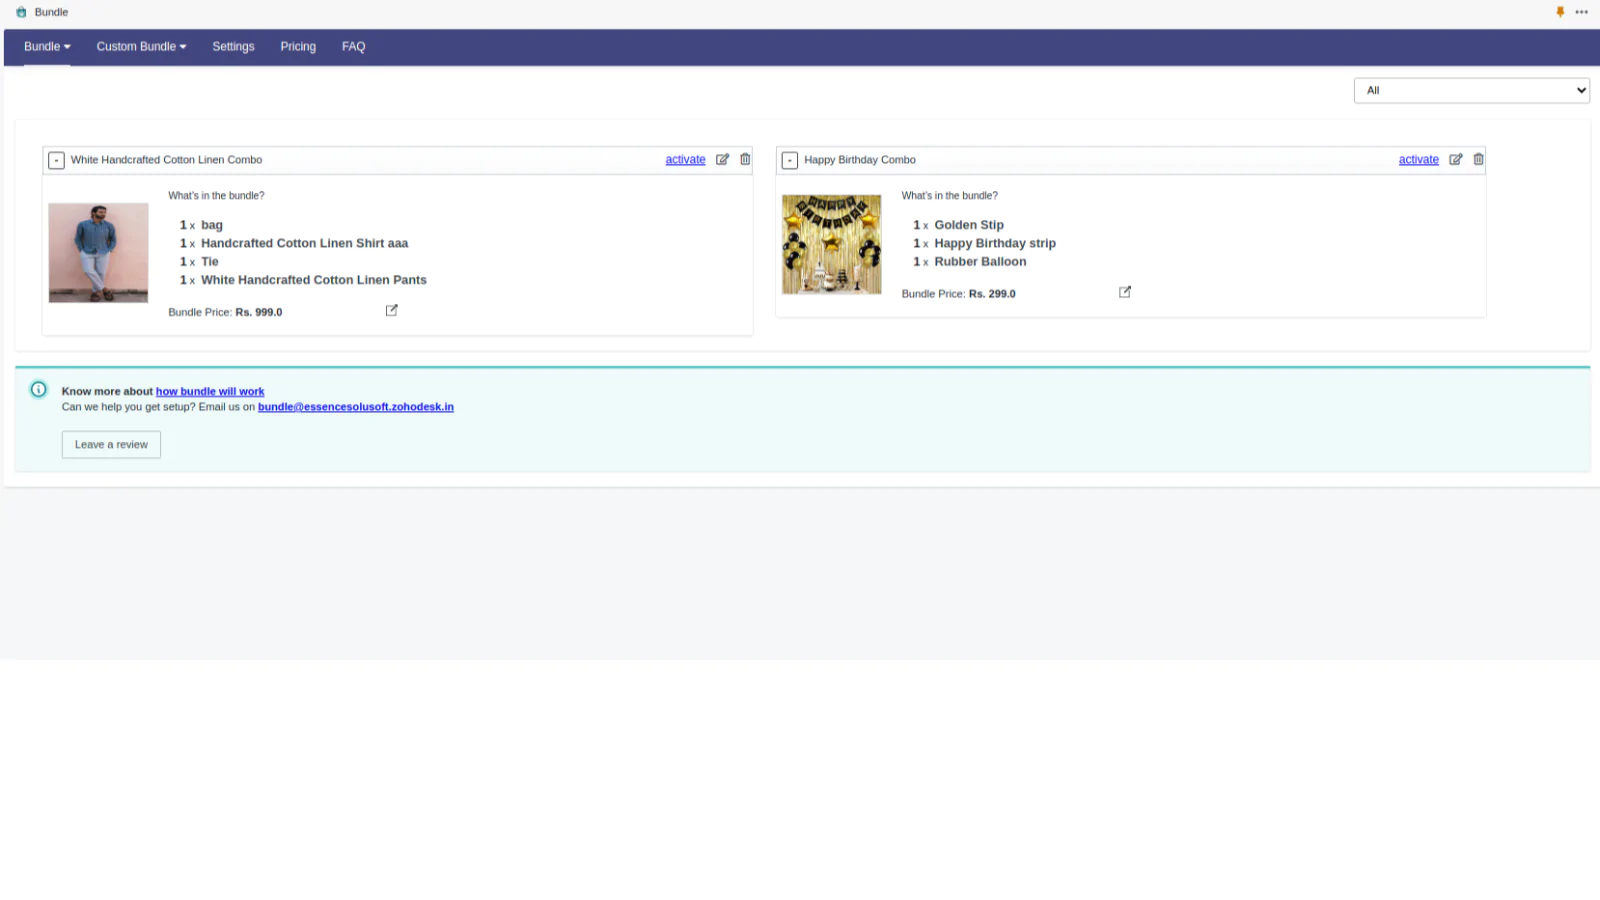This screenshot has height=900, width=1600.
Task: Click the Handcrafted Cotton Linen Shirt aaa item
Action: [305, 243]
